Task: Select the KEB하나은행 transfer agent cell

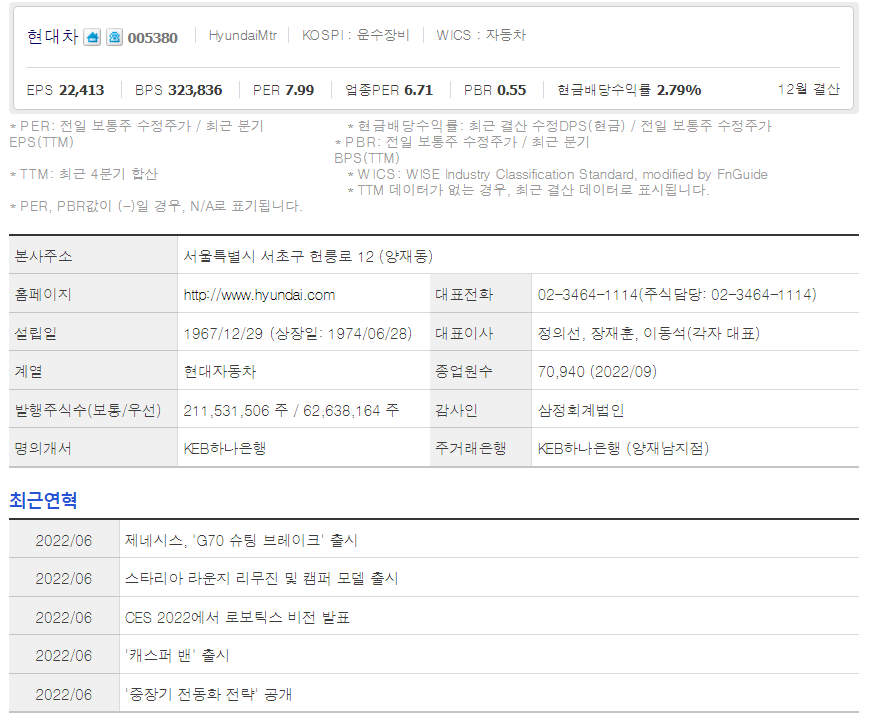Action: pos(303,448)
